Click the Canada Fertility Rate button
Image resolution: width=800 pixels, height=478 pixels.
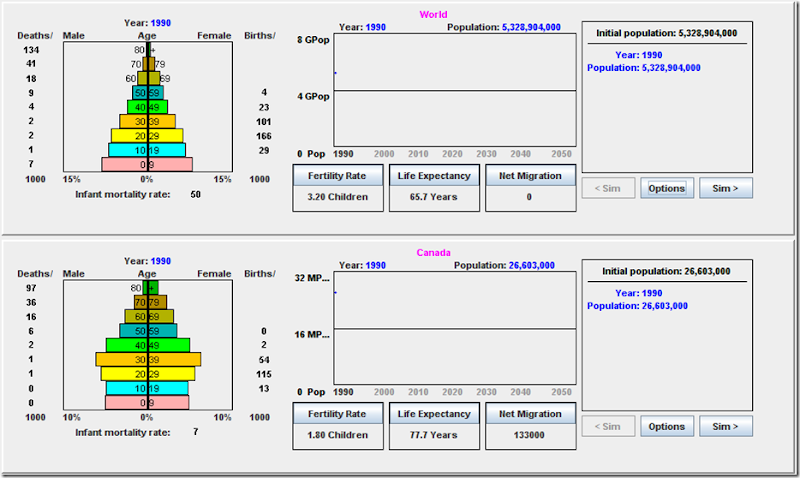(338, 414)
